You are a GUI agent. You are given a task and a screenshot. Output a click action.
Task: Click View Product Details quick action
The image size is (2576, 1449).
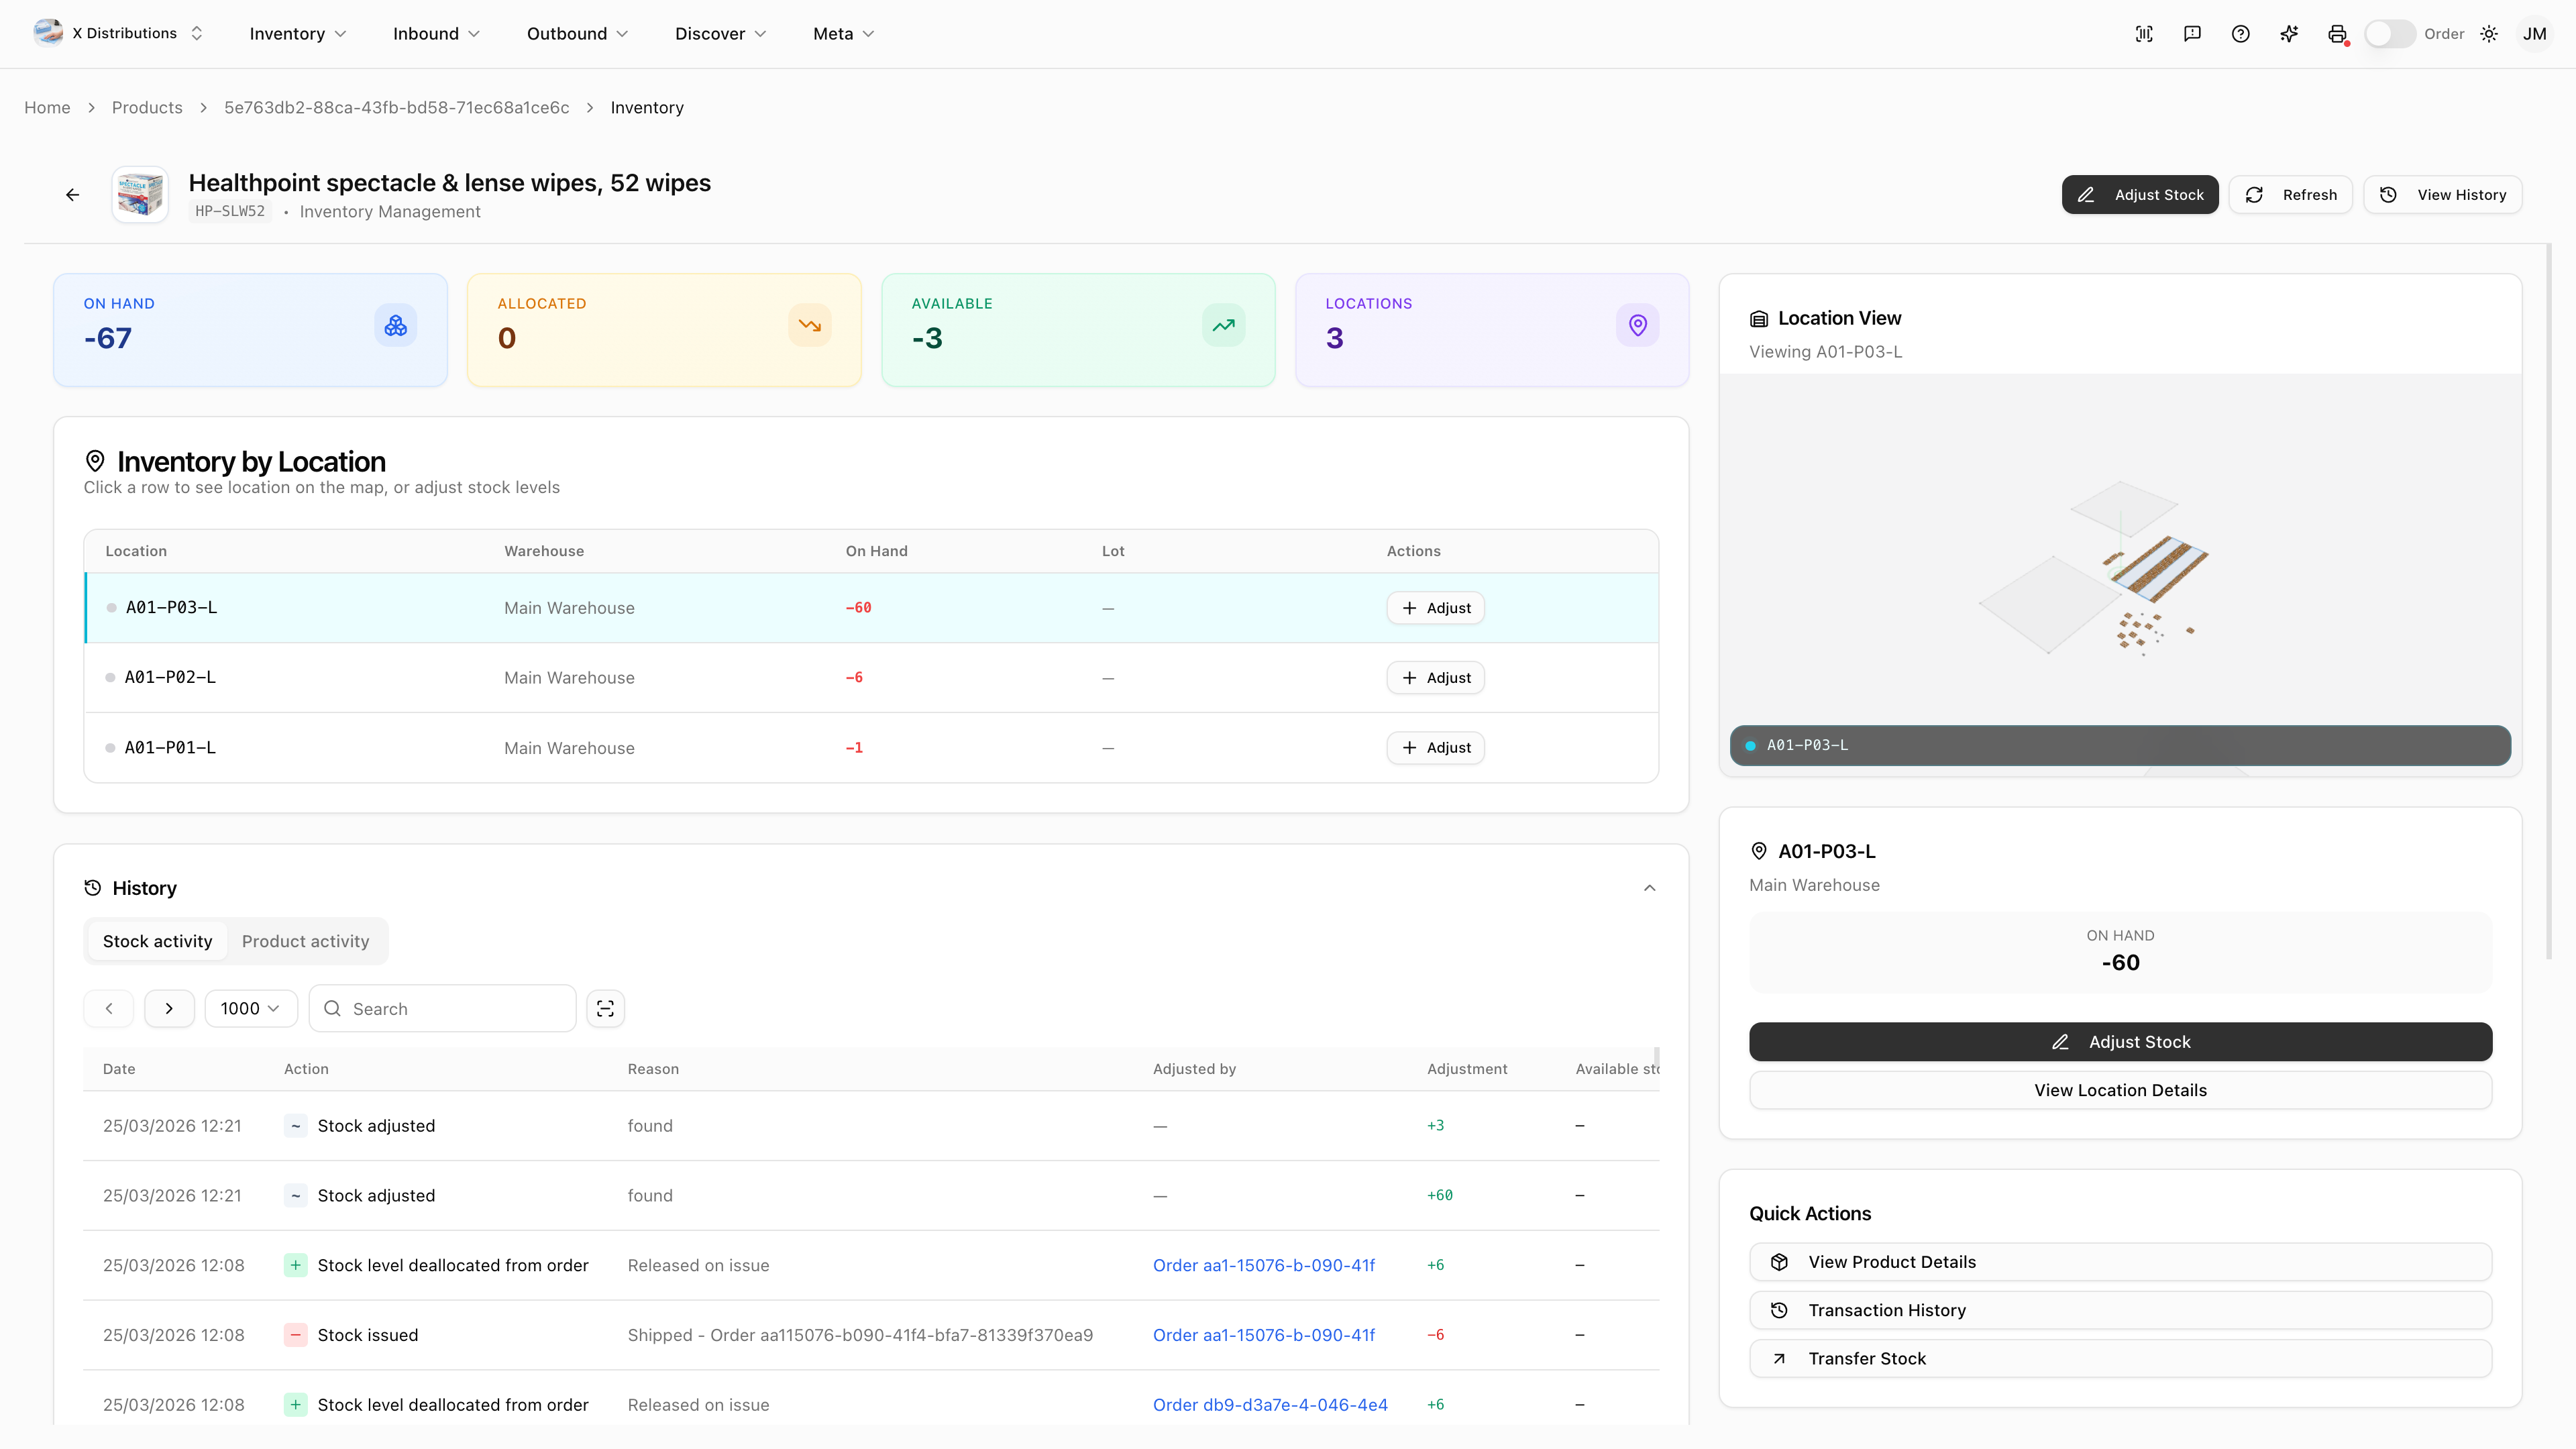pyautogui.click(x=2120, y=1263)
